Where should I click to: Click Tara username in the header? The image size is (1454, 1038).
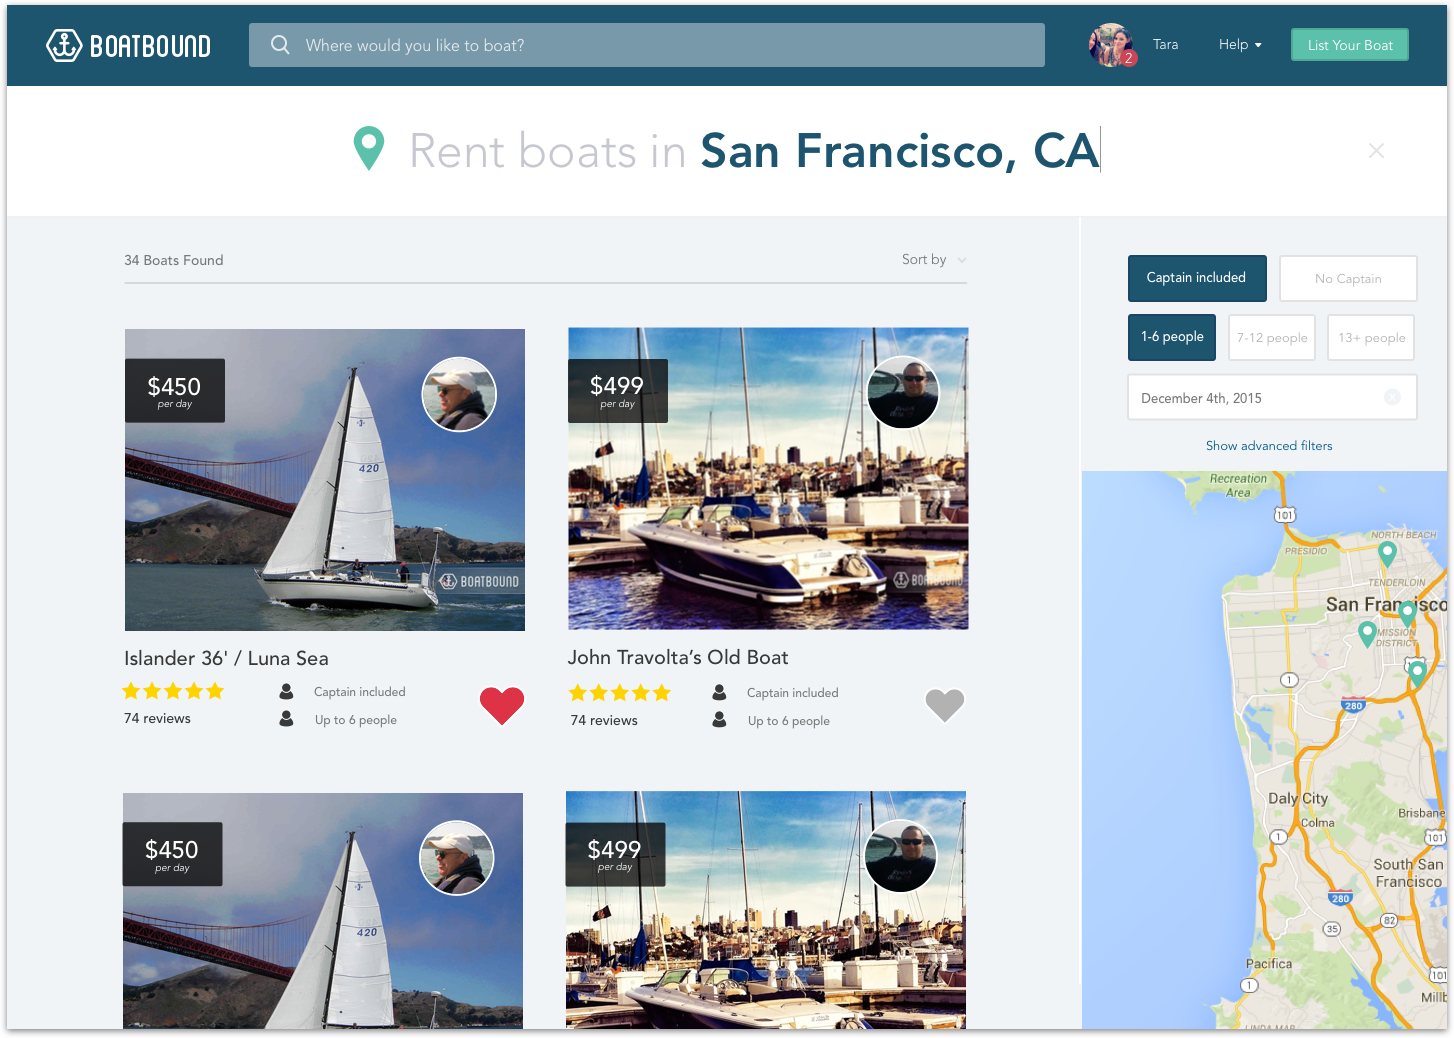pyautogui.click(x=1165, y=44)
